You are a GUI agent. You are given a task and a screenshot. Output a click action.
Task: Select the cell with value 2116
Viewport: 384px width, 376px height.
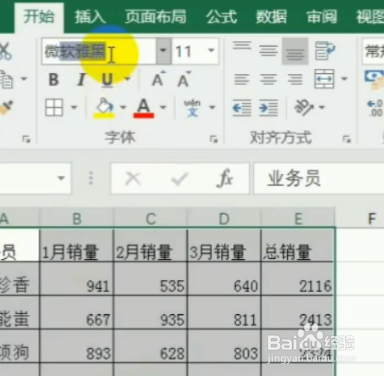click(x=297, y=279)
